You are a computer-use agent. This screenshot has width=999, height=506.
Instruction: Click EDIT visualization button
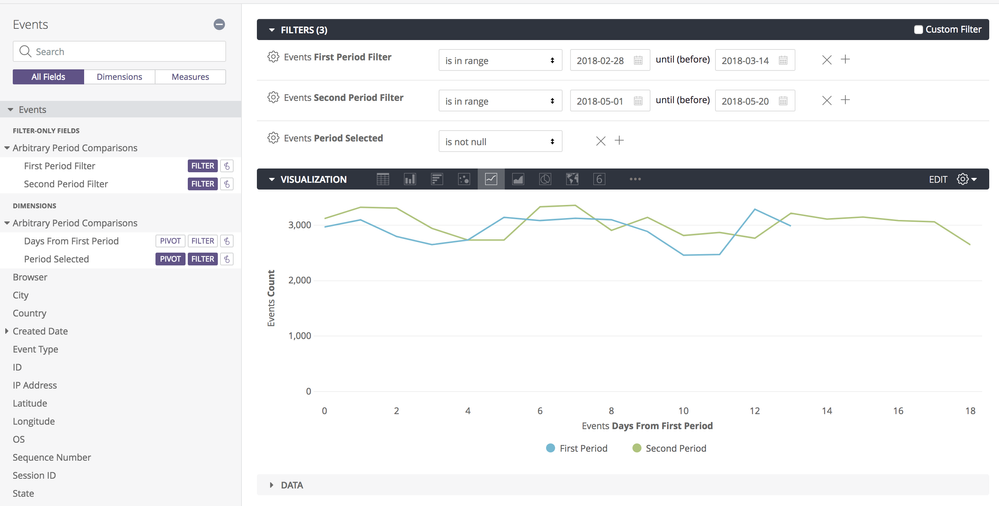pos(938,180)
